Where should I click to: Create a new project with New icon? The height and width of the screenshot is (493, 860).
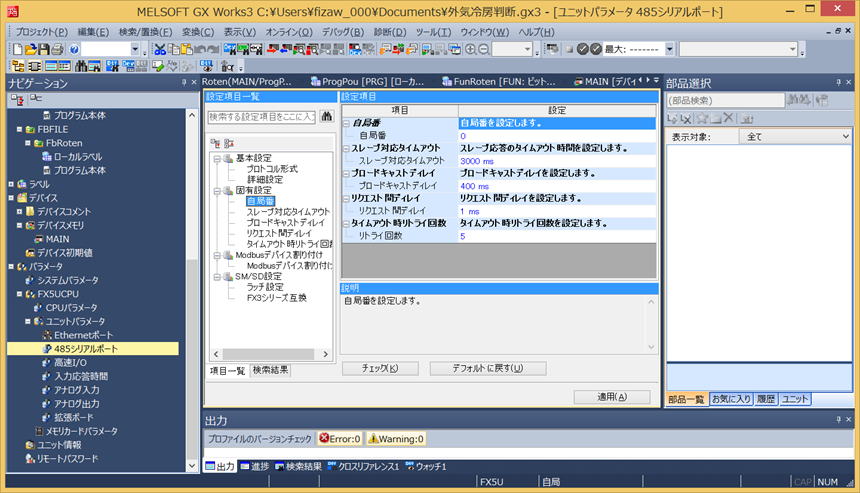pyautogui.click(x=18, y=49)
